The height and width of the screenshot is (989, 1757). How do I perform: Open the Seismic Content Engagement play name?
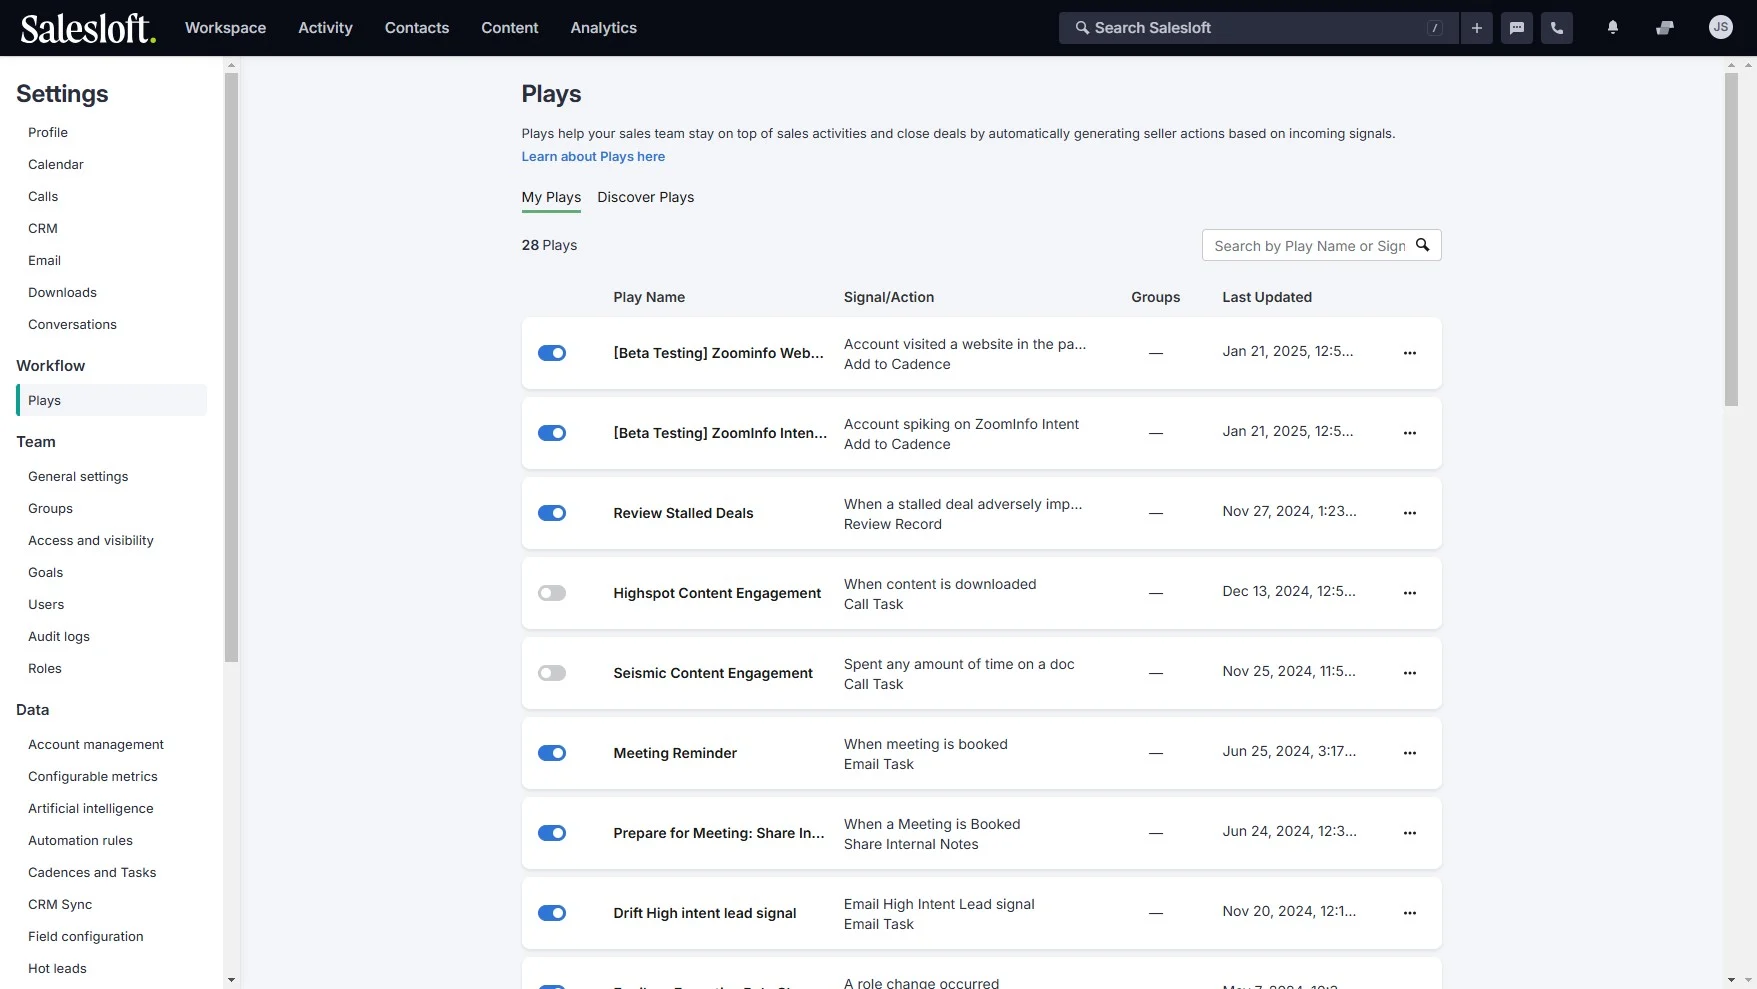point(713,673)
